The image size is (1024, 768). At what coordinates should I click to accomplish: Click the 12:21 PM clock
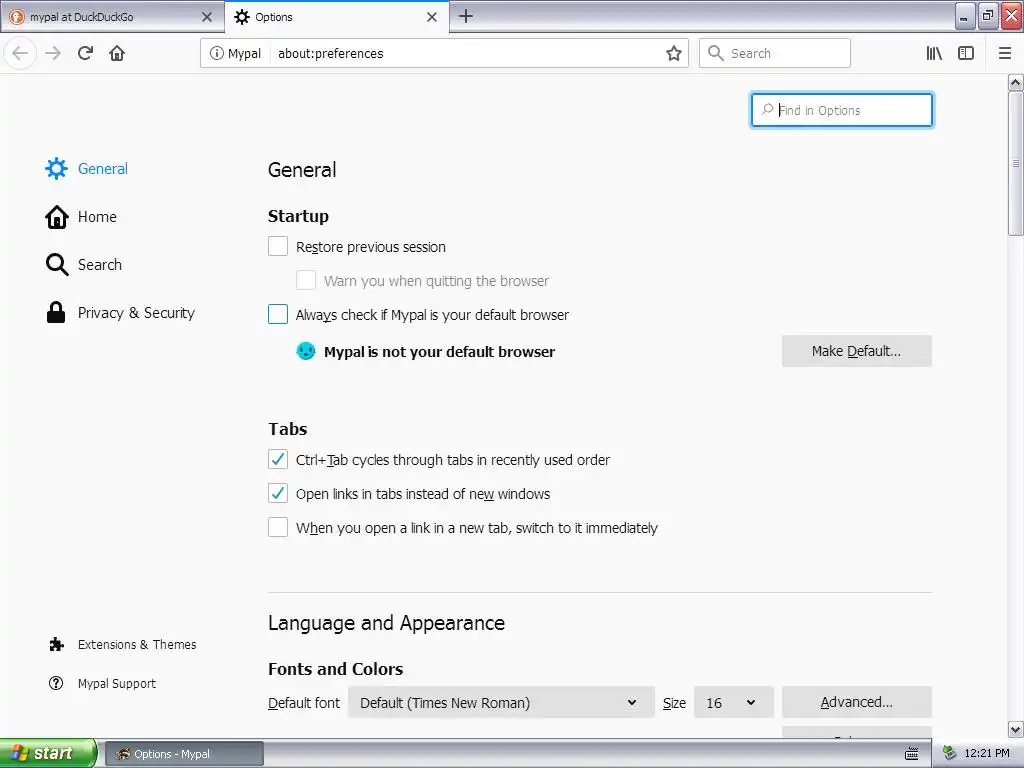987,754
